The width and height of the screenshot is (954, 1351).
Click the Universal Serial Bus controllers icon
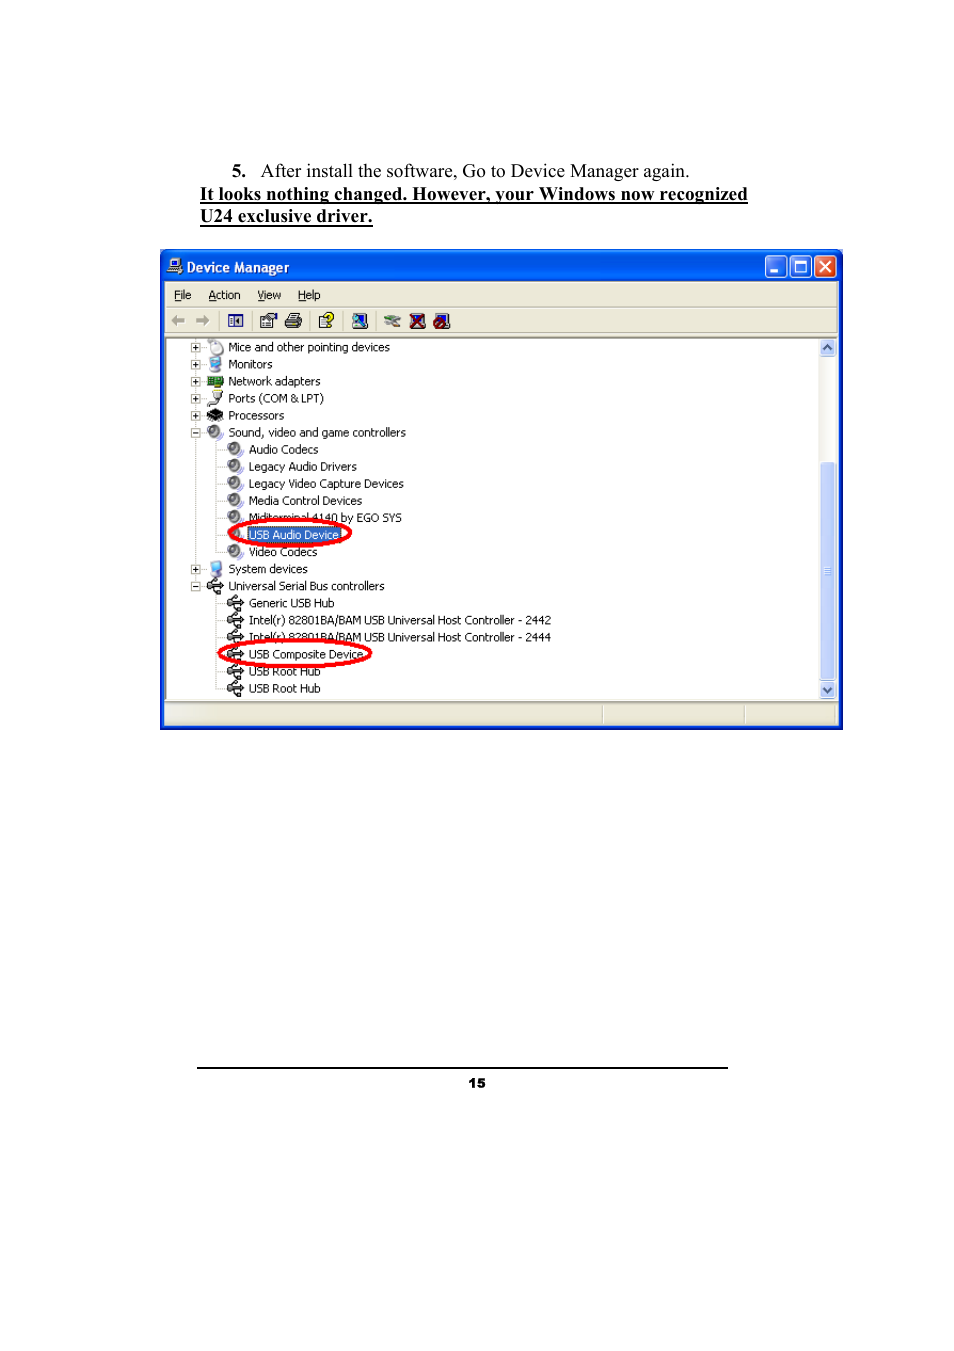[x=215, y=586]
